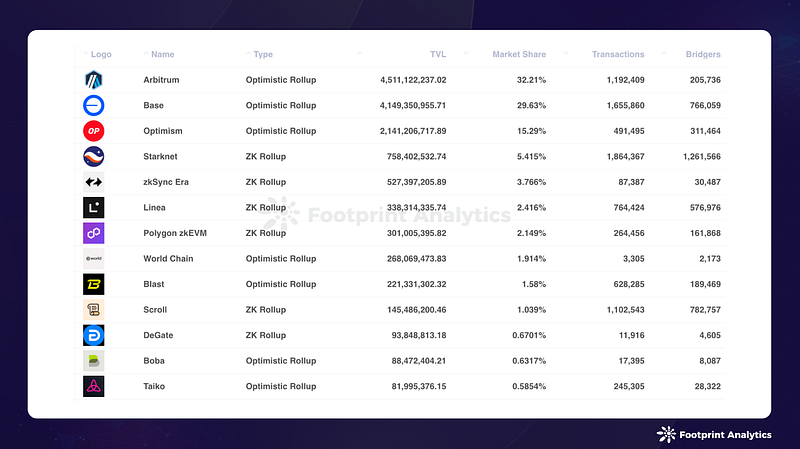Click the 29.63% market share cell

(x=531, y=106)
